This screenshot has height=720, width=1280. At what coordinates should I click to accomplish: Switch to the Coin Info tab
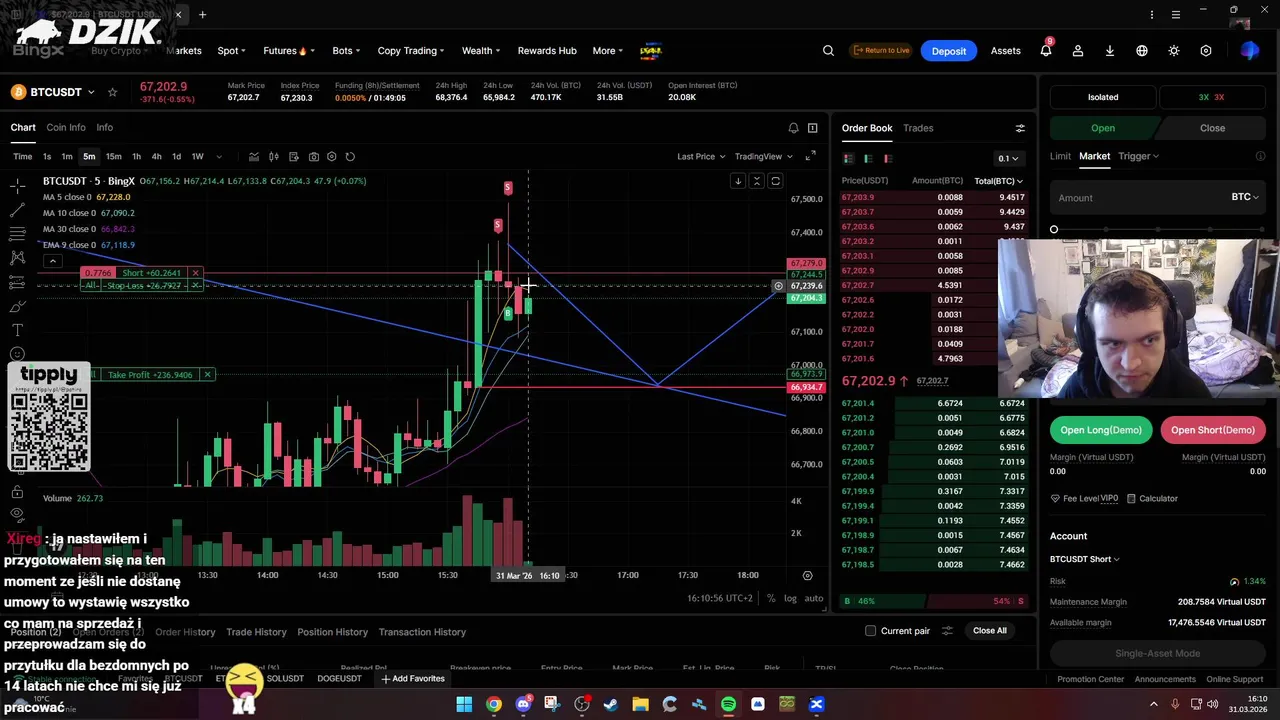tap(66, 128)
